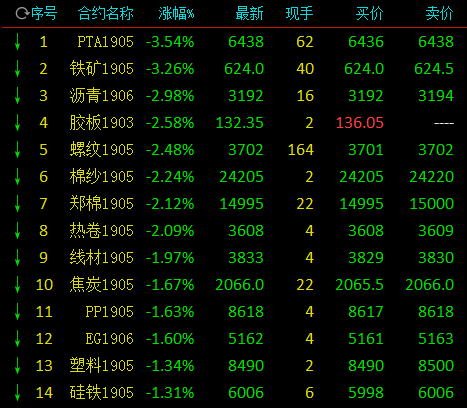Click the down arrow on 热卷1905 row
Screen dimensions: 467x408
point(17,231)
